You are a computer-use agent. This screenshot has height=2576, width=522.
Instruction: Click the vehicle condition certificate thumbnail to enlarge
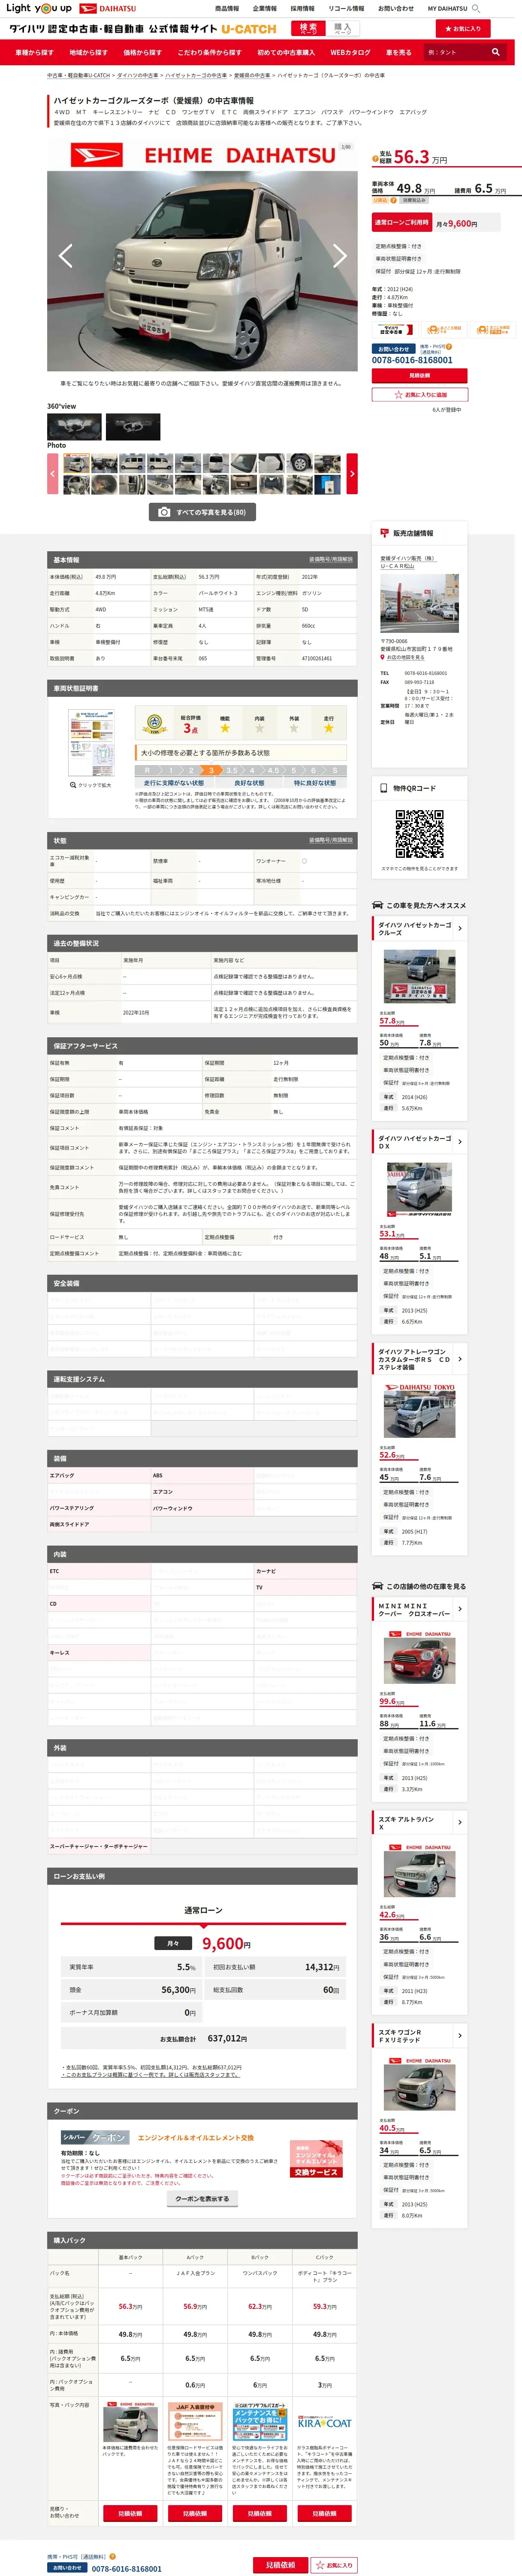[x=91, y=744]
